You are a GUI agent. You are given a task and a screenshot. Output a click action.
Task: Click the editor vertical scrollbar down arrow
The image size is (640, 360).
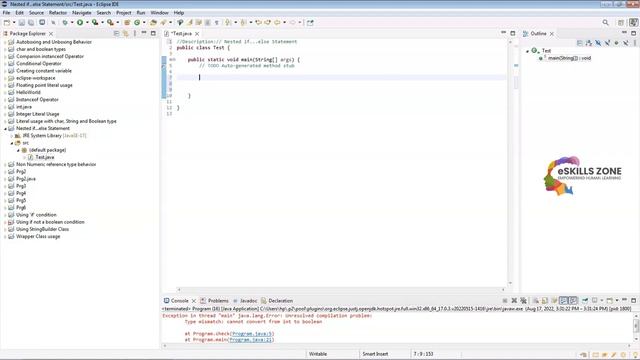pyautogui.click(x=510, y=283)
